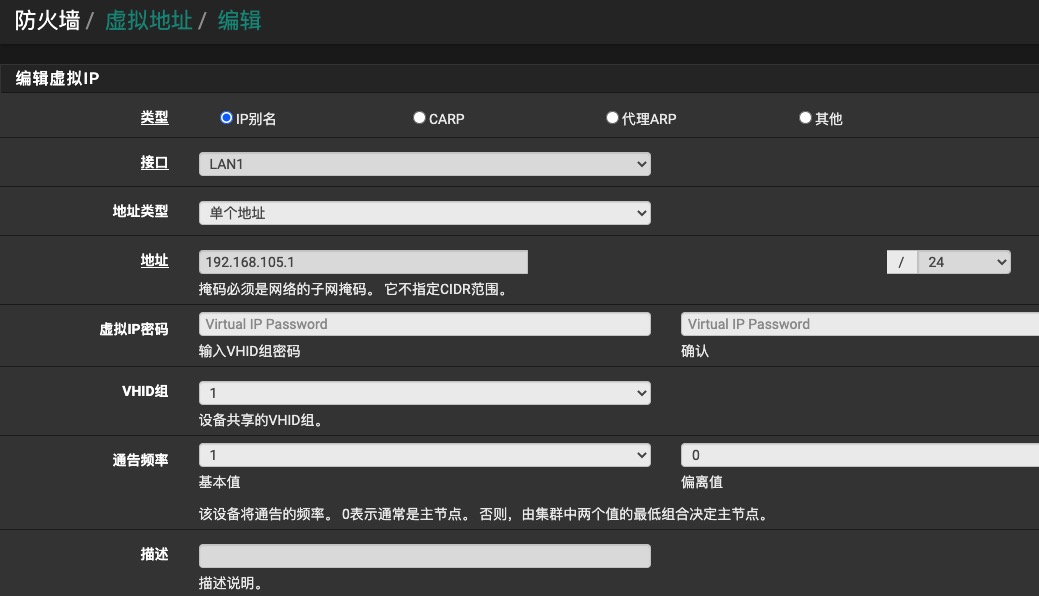
Task: Expand the VHID组 dropdown
Action: point(424,393)
